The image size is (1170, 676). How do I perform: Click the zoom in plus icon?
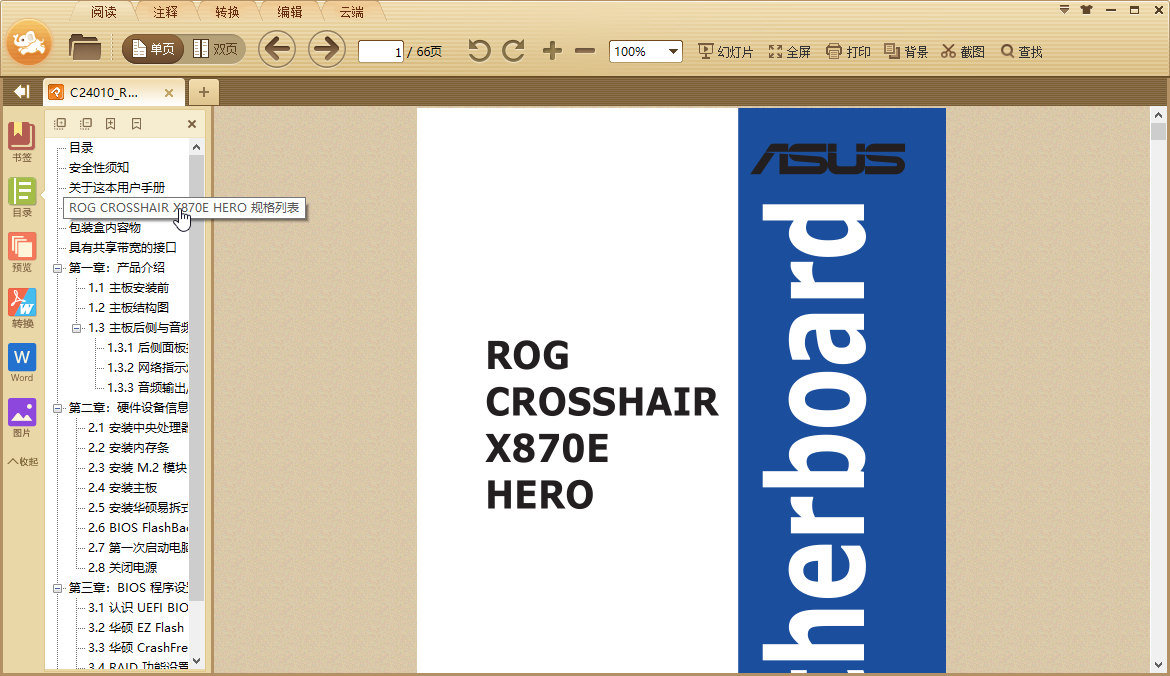pyautogui.click(x=552, y=51)
